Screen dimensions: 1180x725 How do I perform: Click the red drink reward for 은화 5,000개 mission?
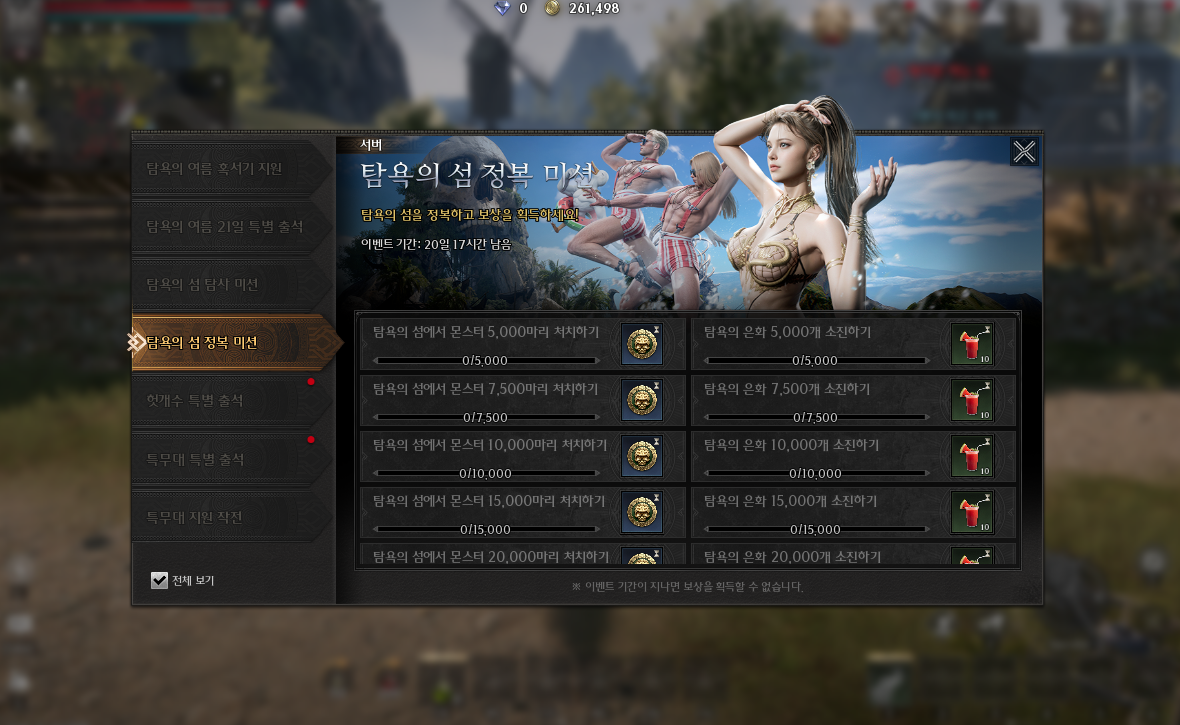tap(972, 344)
